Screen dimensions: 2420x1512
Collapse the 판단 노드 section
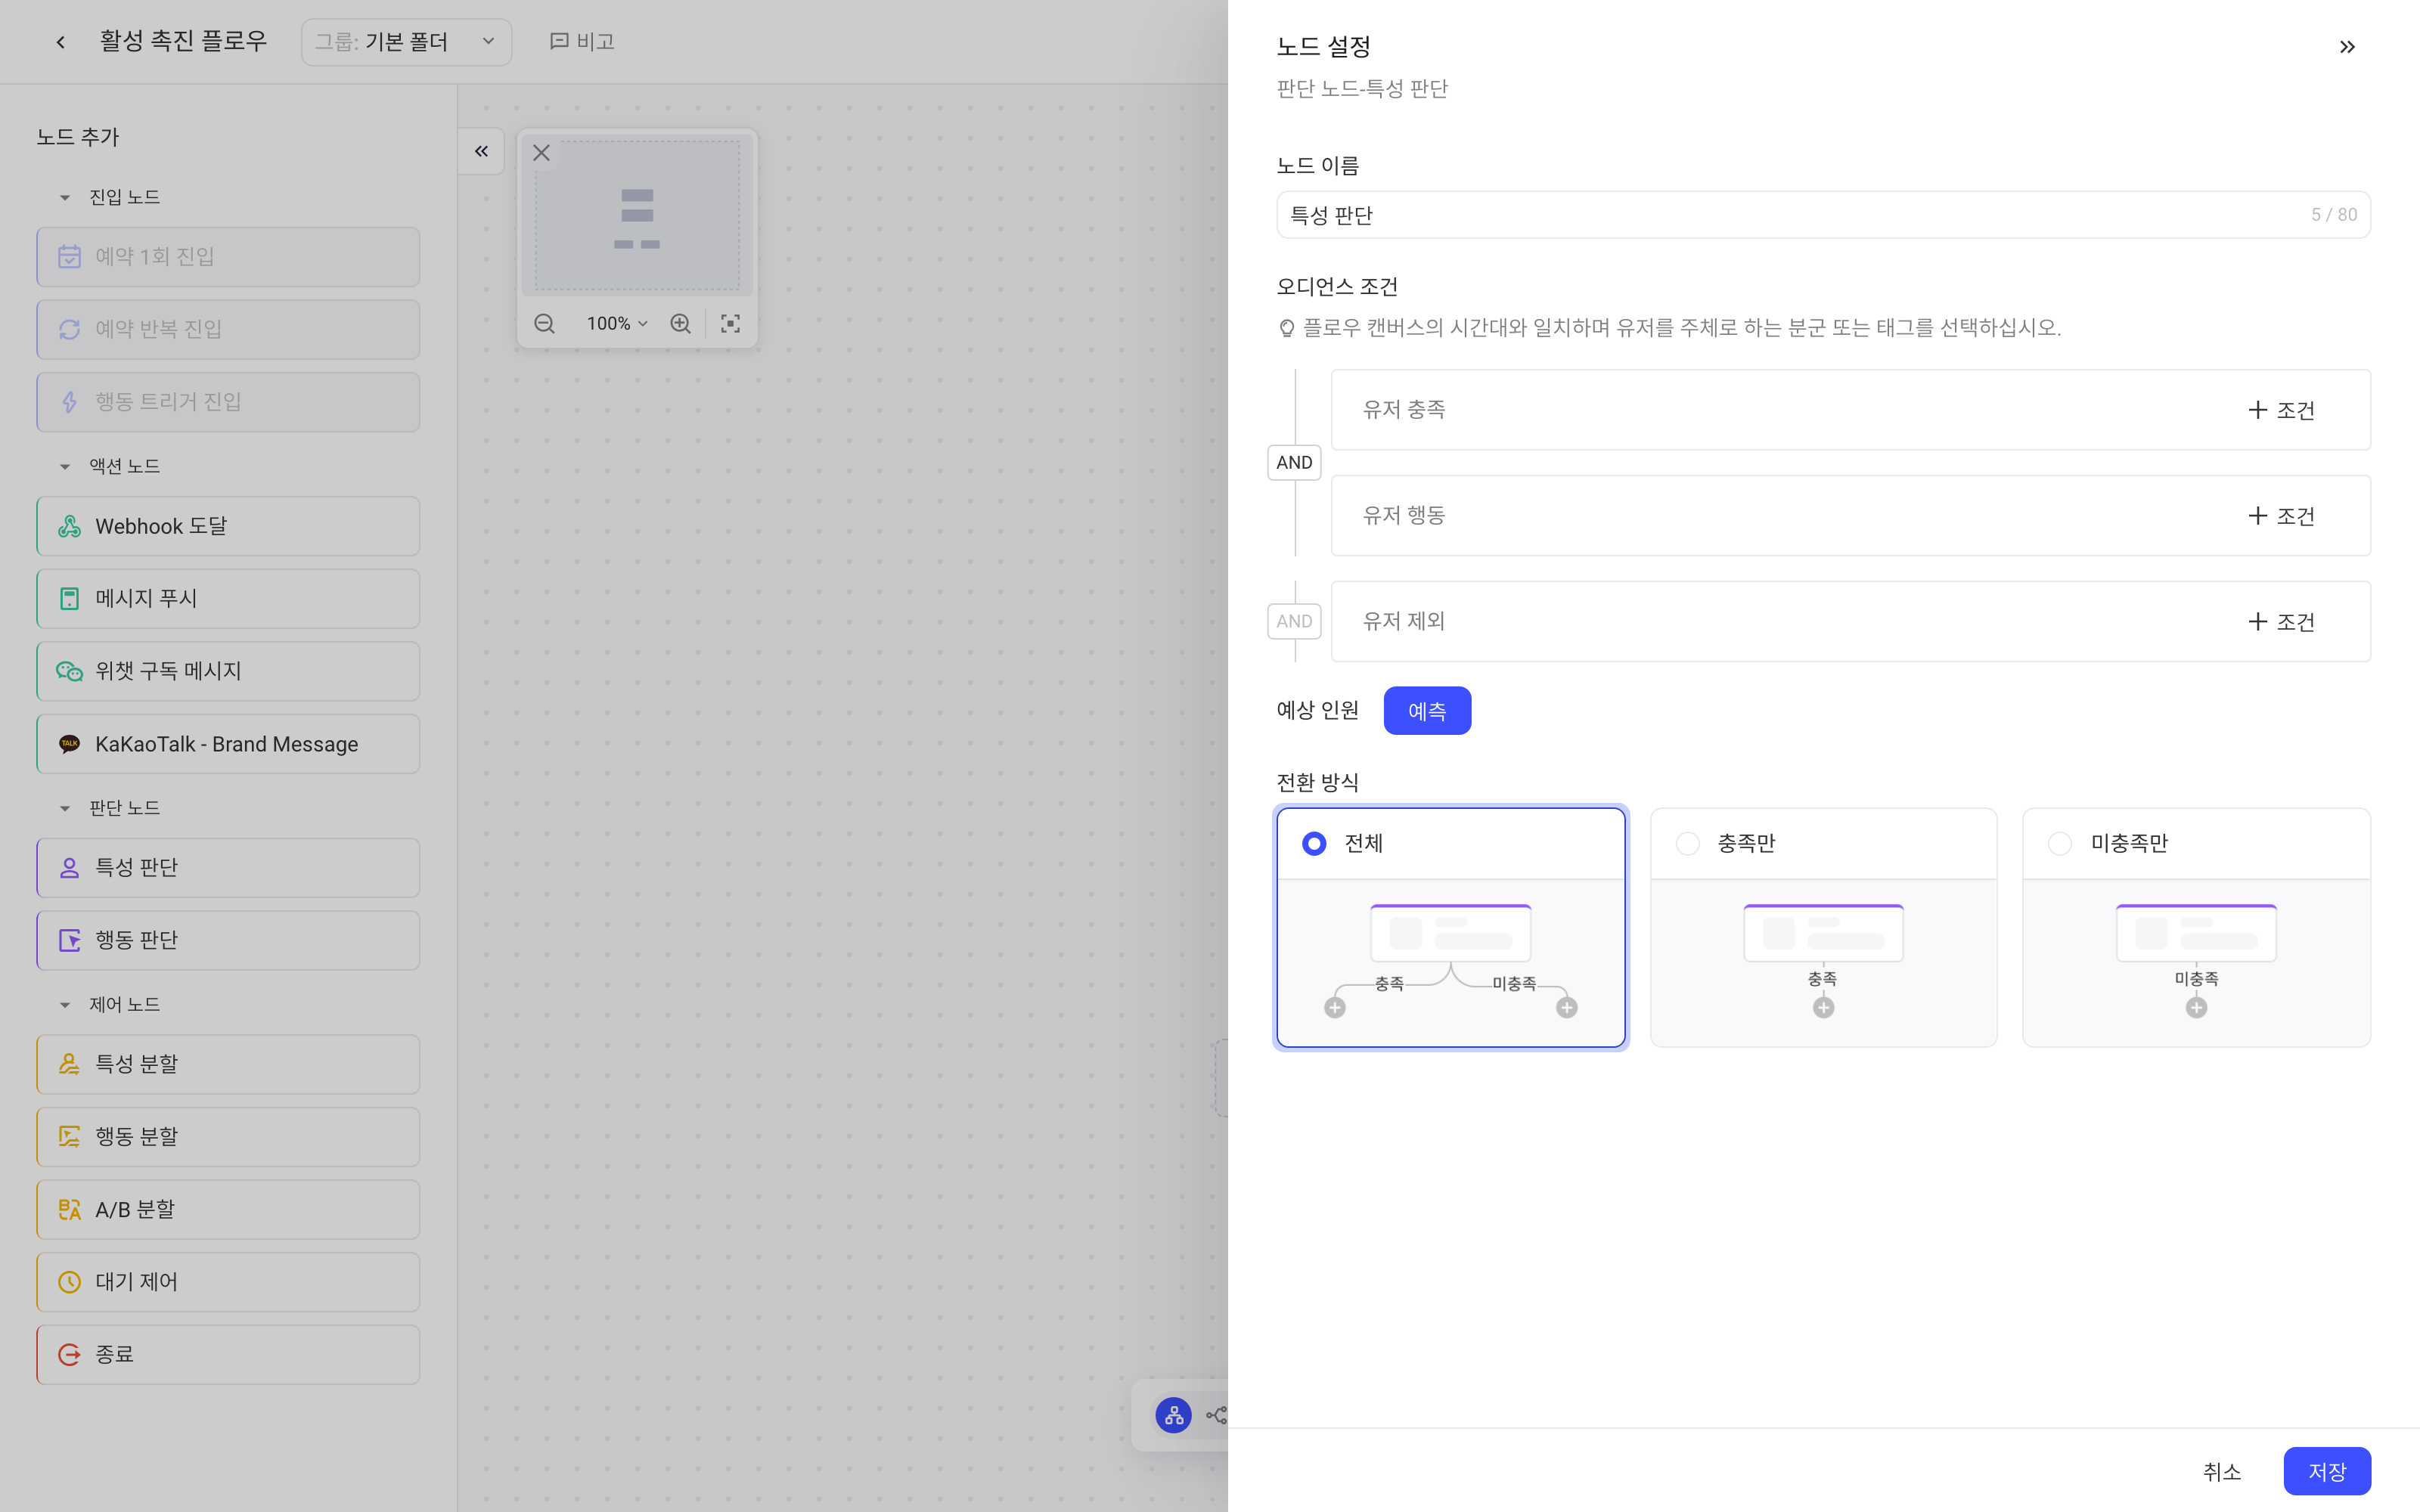[x=65, y=808]
